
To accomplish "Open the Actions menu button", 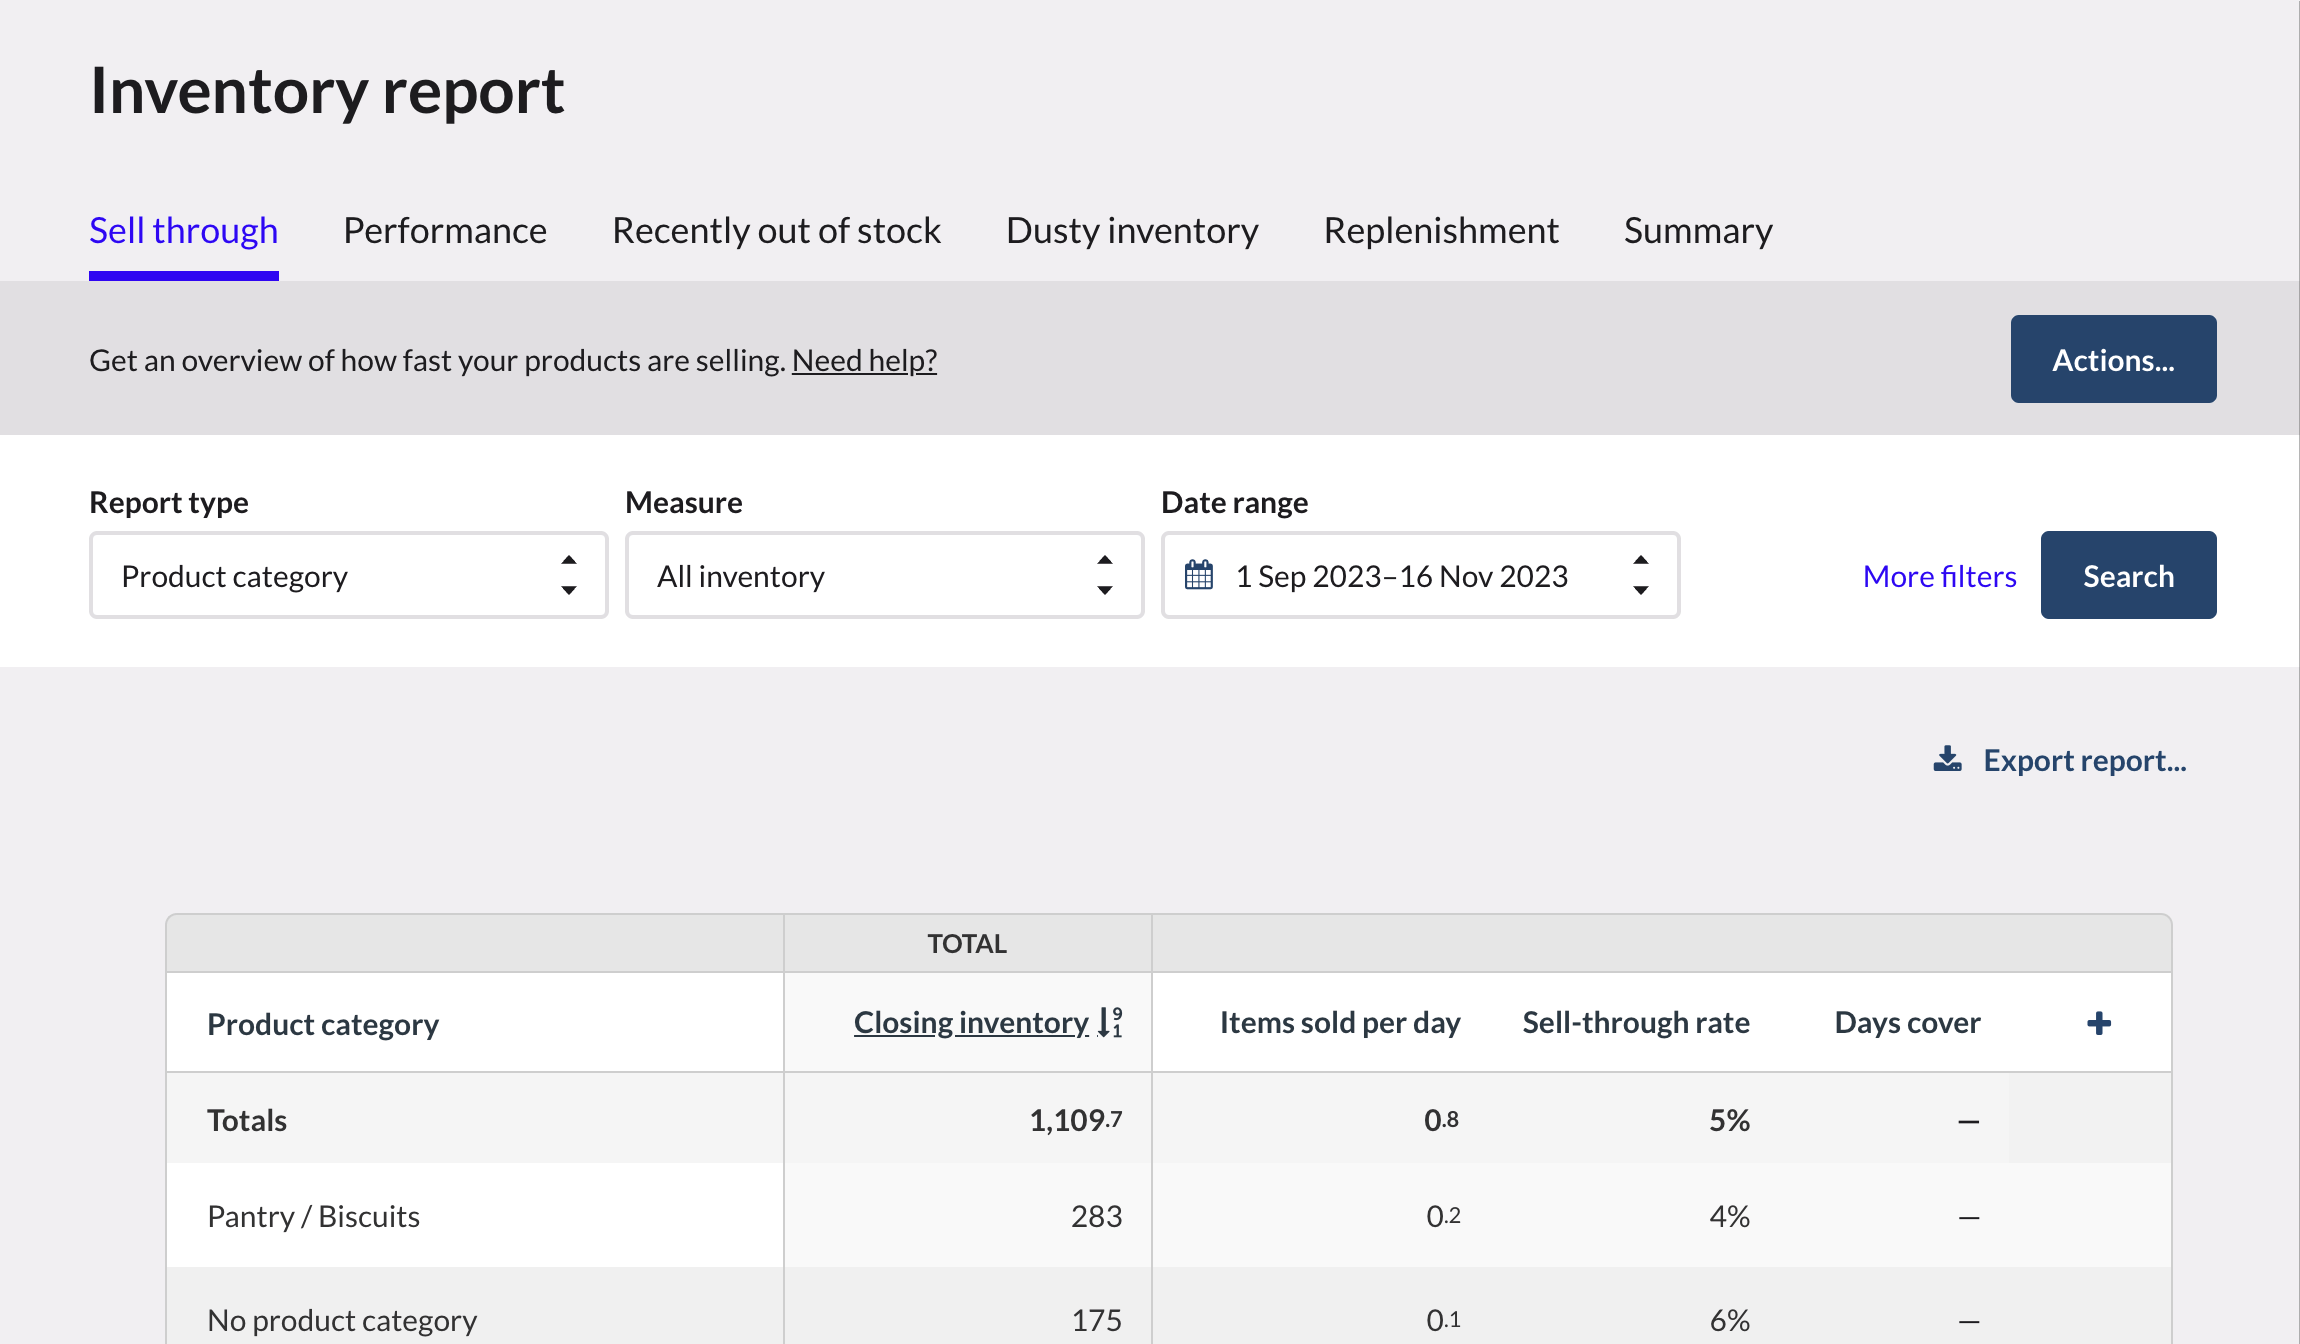I will click(2113, 360).
